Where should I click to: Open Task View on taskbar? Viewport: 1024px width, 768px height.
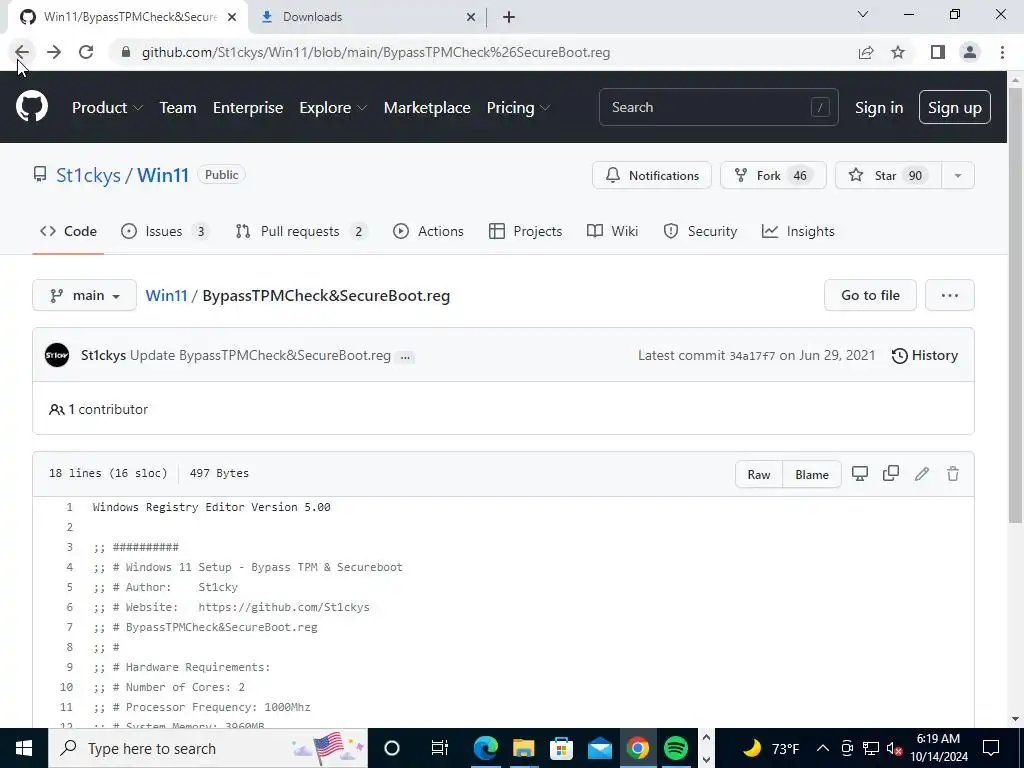click(x=440, y=748)
